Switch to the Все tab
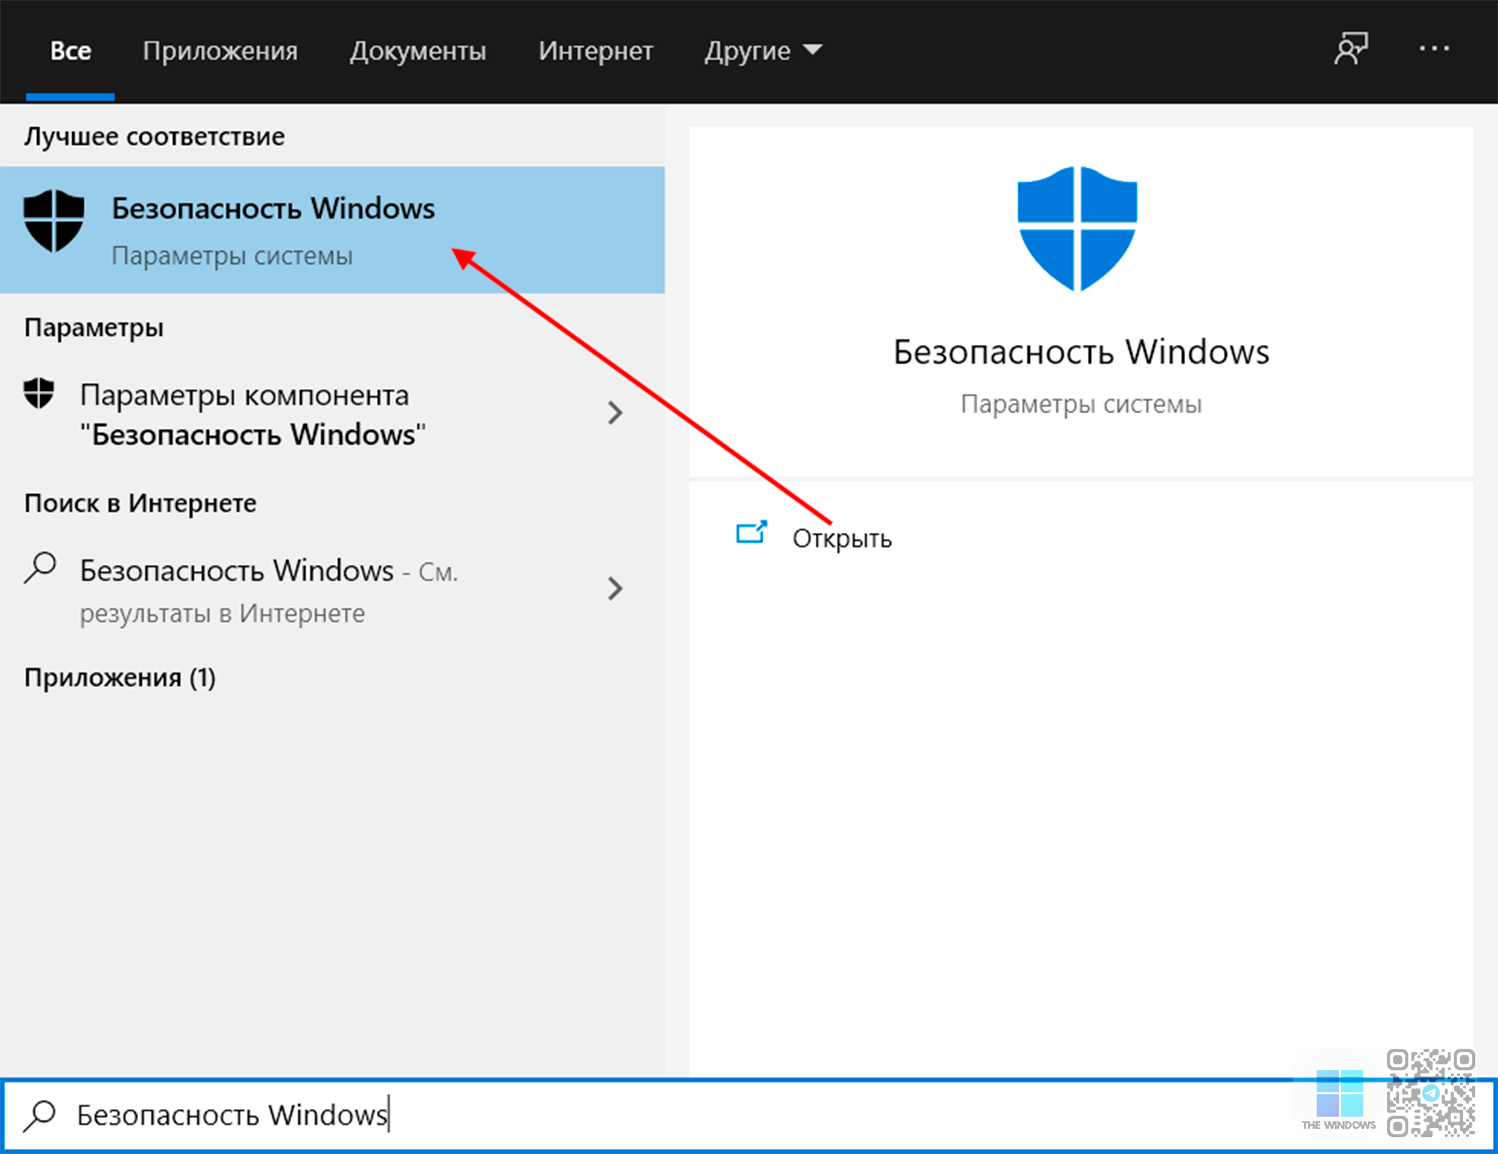This screenshot has height=1154, width=1498. tap(70, 51)
